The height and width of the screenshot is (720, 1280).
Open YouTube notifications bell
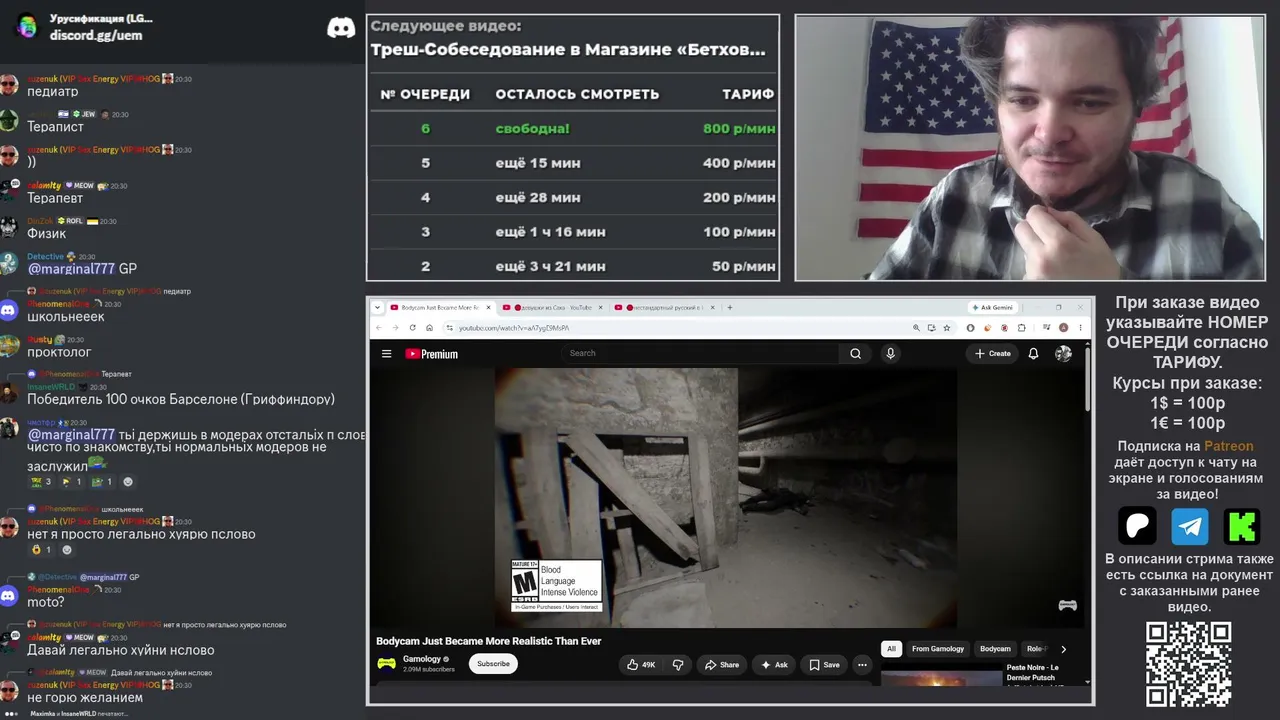tap(1033, 353)
